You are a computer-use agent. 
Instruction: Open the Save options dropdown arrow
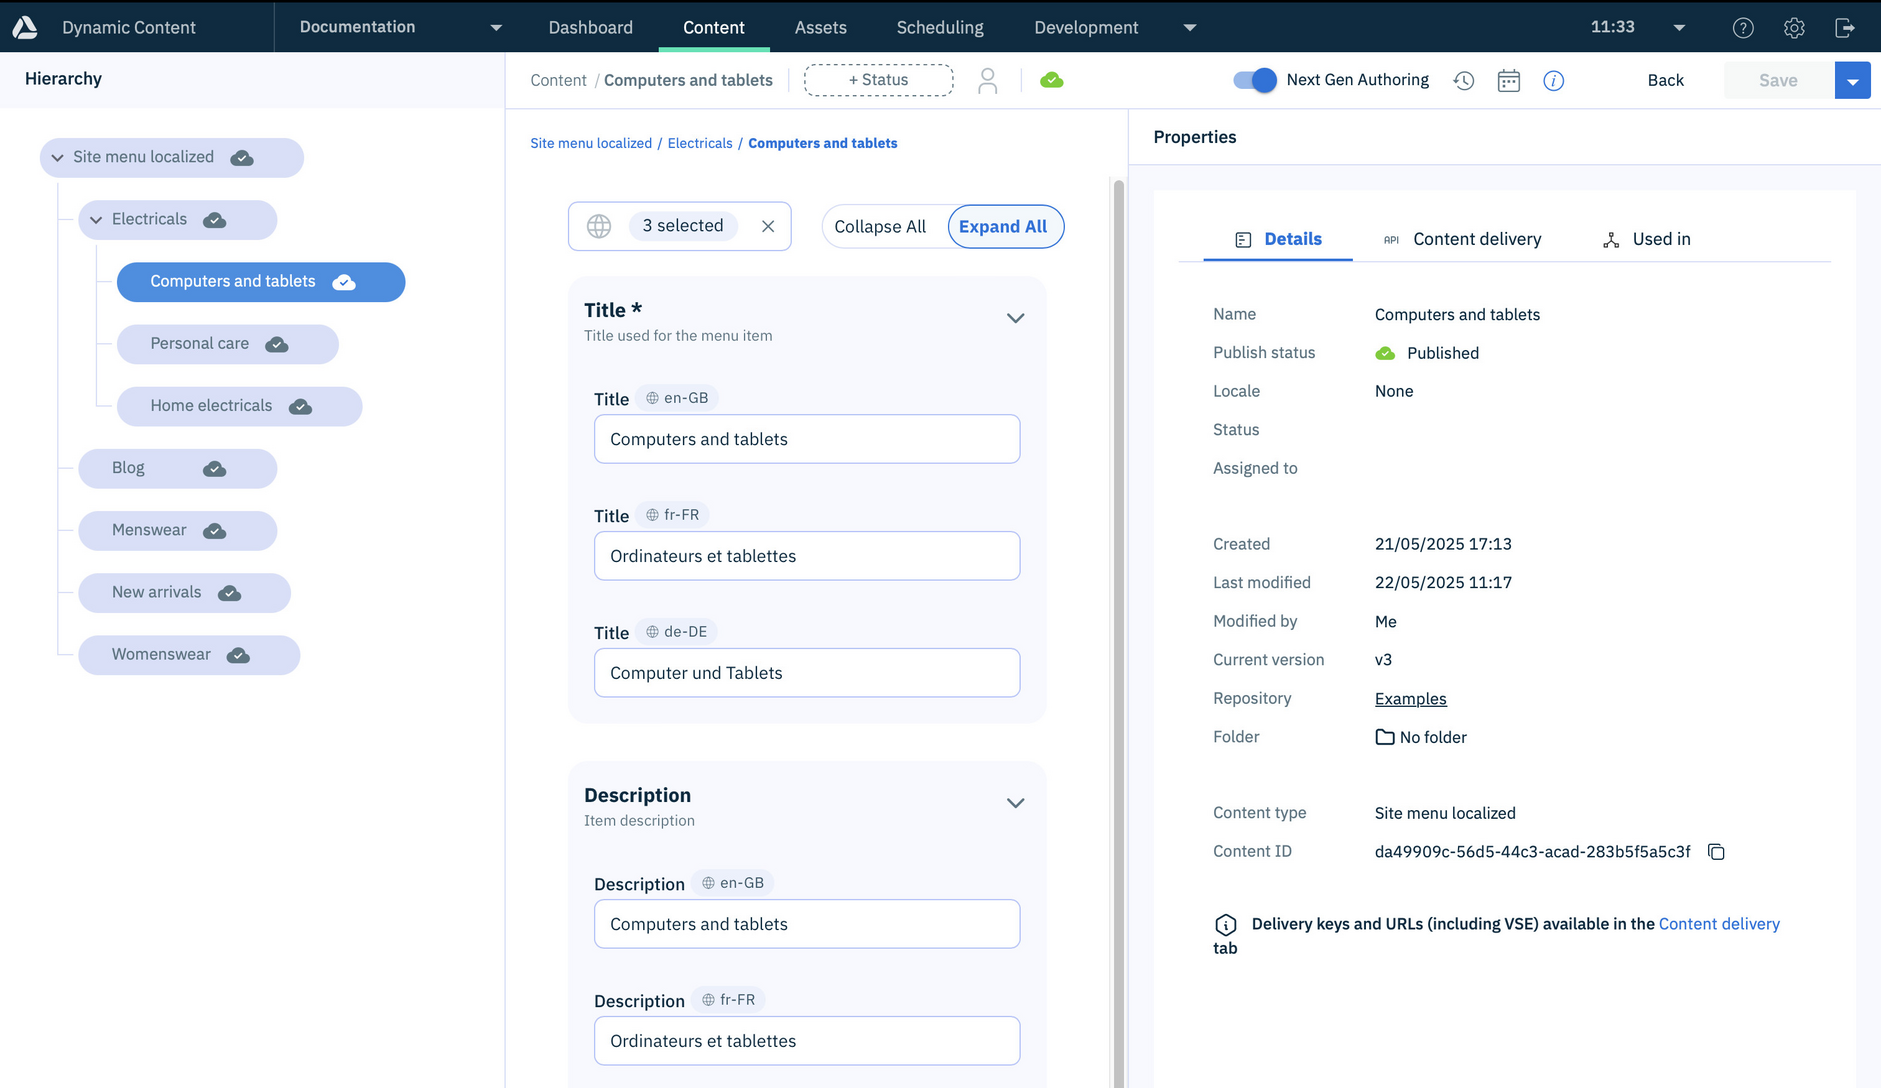click(1853, 81)
